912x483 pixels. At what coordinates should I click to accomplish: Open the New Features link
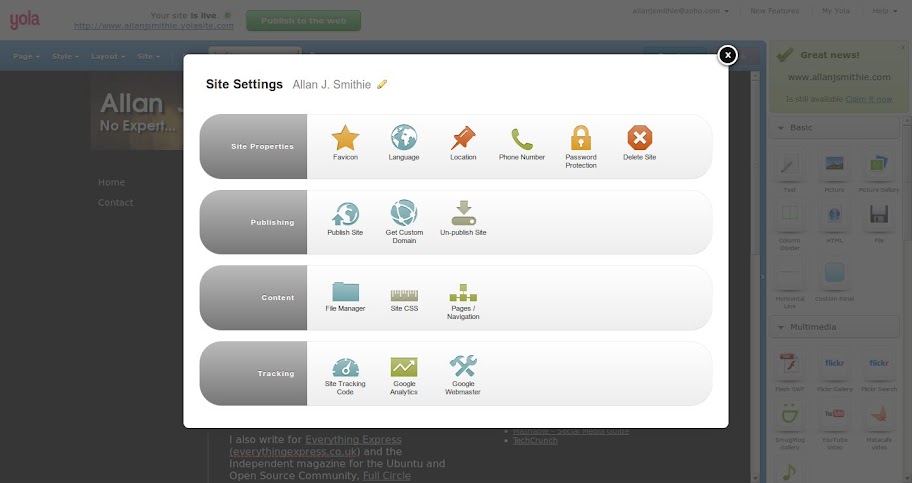pos(774,10)
